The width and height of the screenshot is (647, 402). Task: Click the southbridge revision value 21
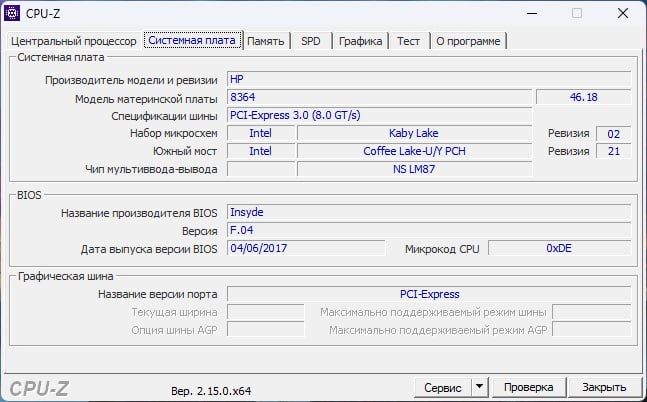[x=614, y=151]
